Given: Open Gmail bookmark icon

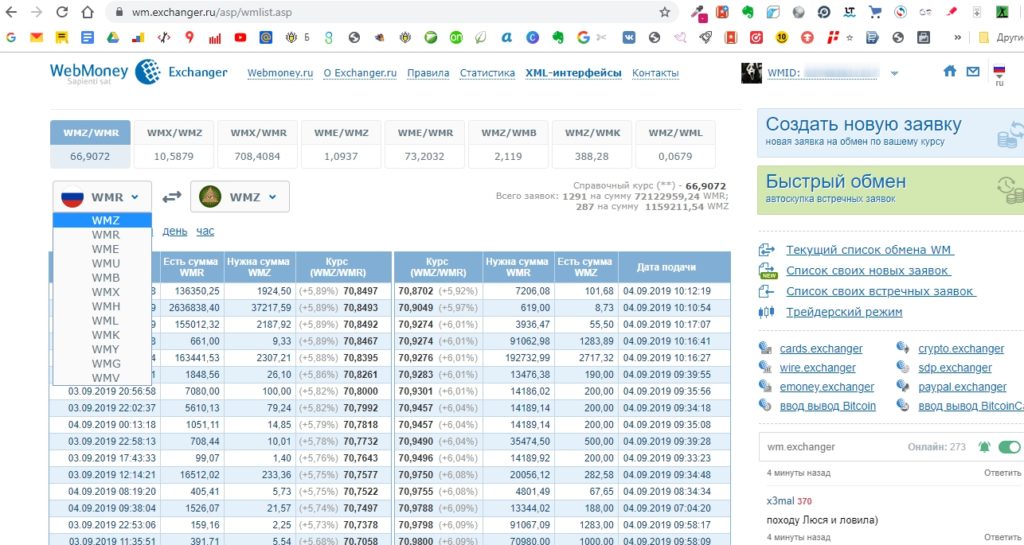Looking at the screenshot, I should coord(37,38).
